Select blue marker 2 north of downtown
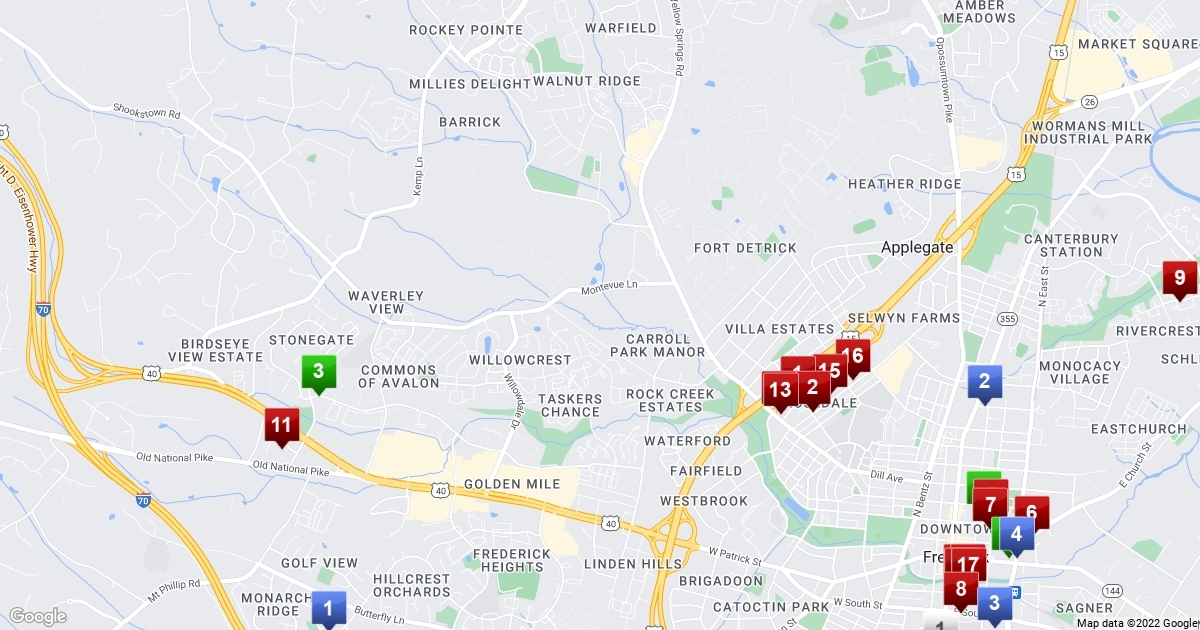Viewport: 1200px width, 630px height. point(984,381)
